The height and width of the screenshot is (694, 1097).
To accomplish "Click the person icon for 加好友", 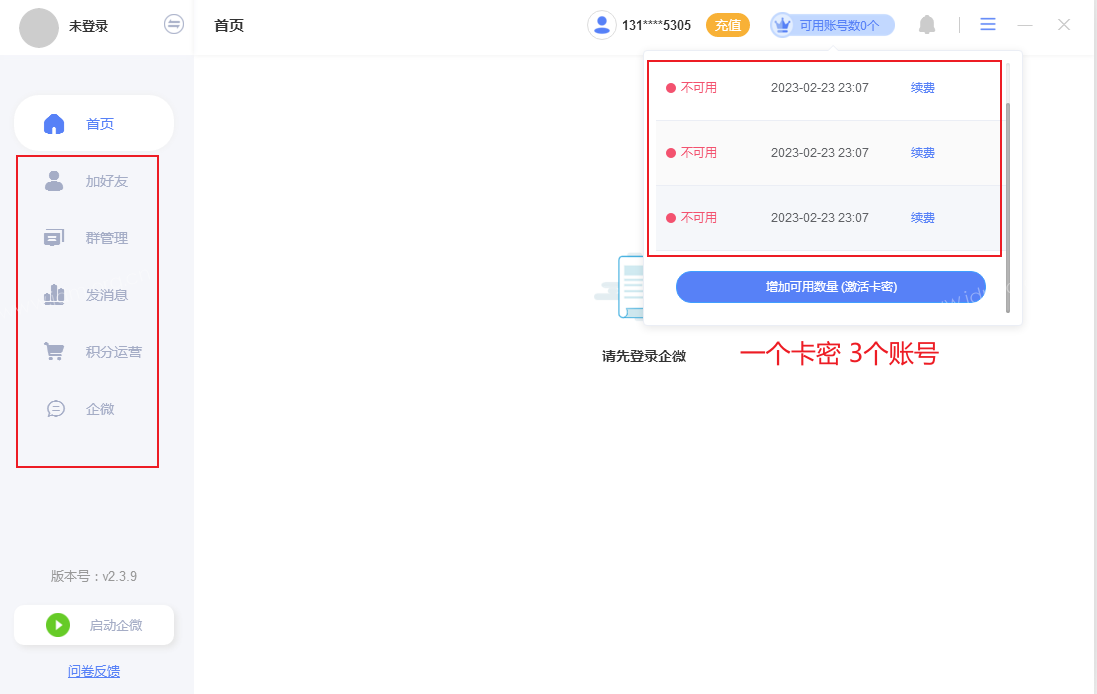I will (54, 180).
